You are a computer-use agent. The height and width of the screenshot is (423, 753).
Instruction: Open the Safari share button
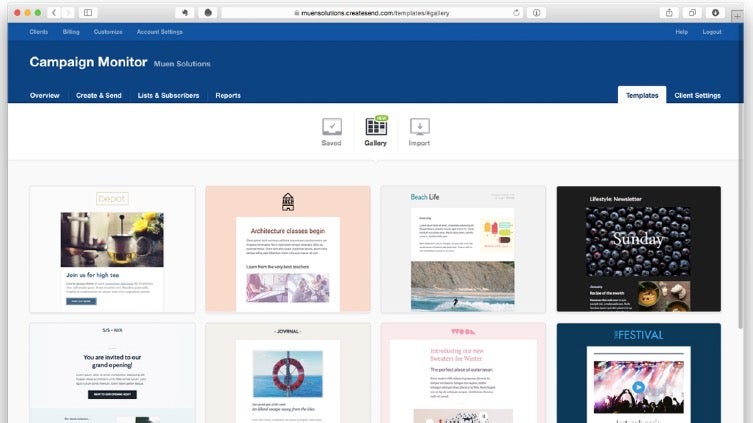(x=669, y=13)
